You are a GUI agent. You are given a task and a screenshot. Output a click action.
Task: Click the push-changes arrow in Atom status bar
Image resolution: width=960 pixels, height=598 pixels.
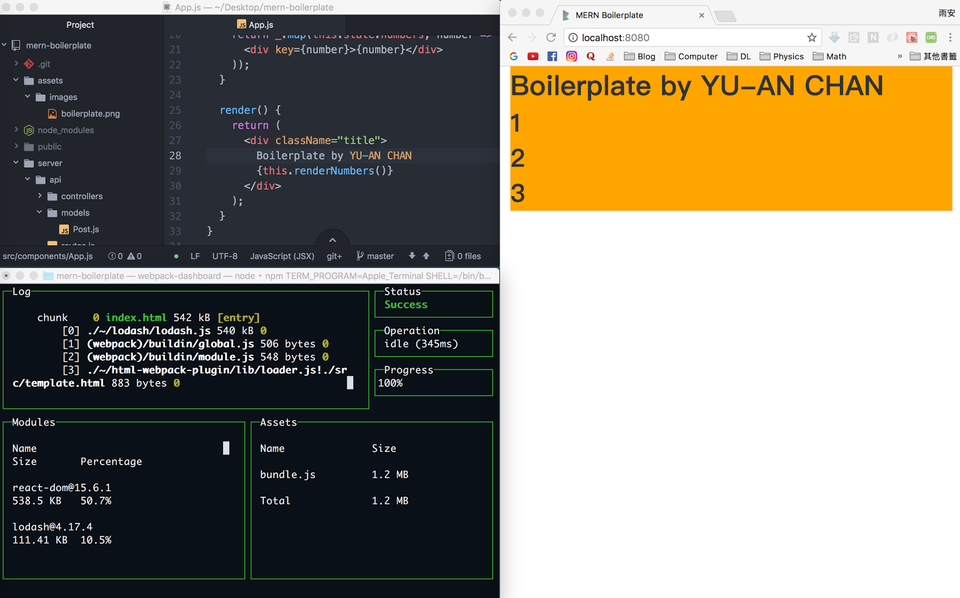click(x=424, y=255)
